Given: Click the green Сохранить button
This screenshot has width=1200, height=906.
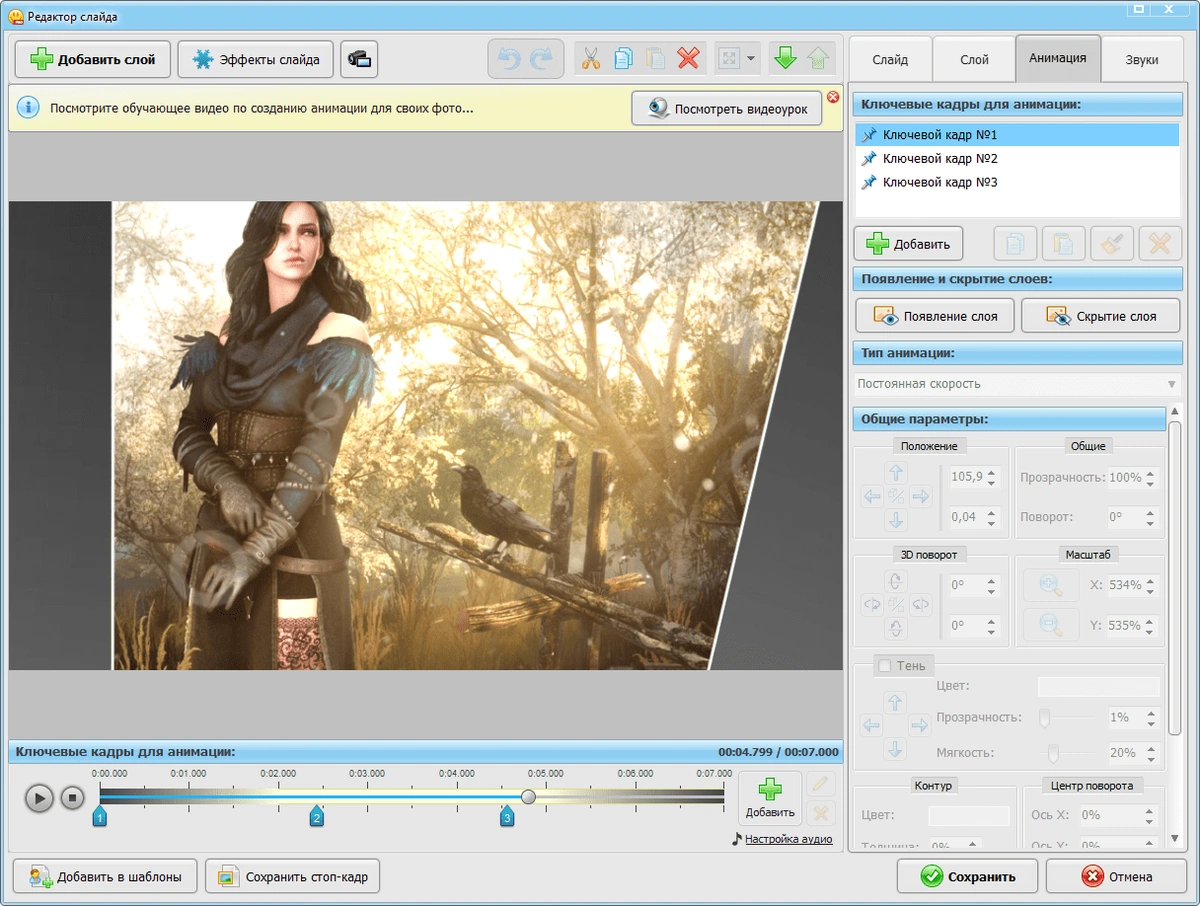Looking at the screenshot, I should tap(967, 877).
